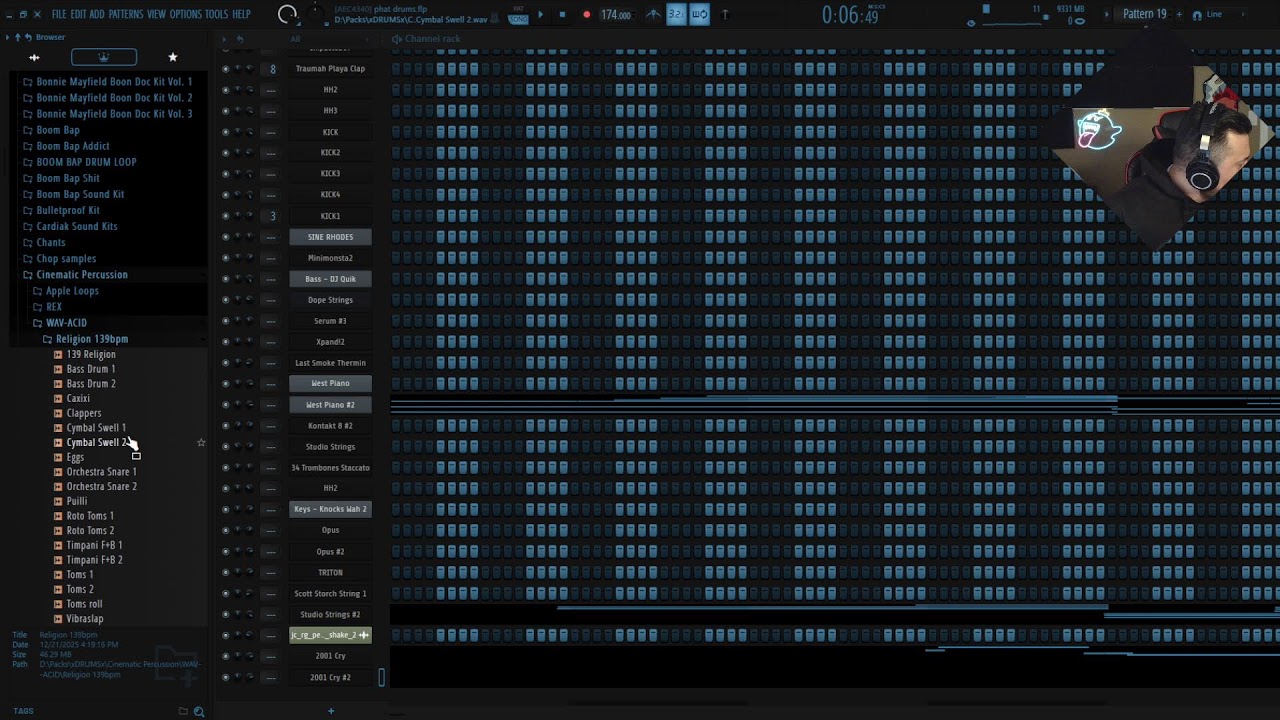Select the Timpani F+B 1 sample
The image size is (1280, 720).
point(94,546)
